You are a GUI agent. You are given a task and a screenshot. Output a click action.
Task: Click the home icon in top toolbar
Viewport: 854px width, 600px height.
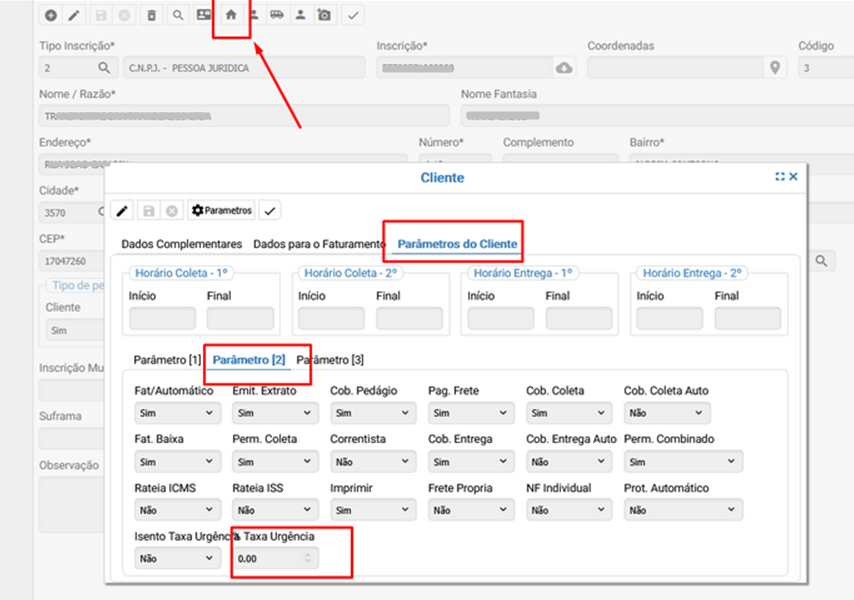click(231, 15)
